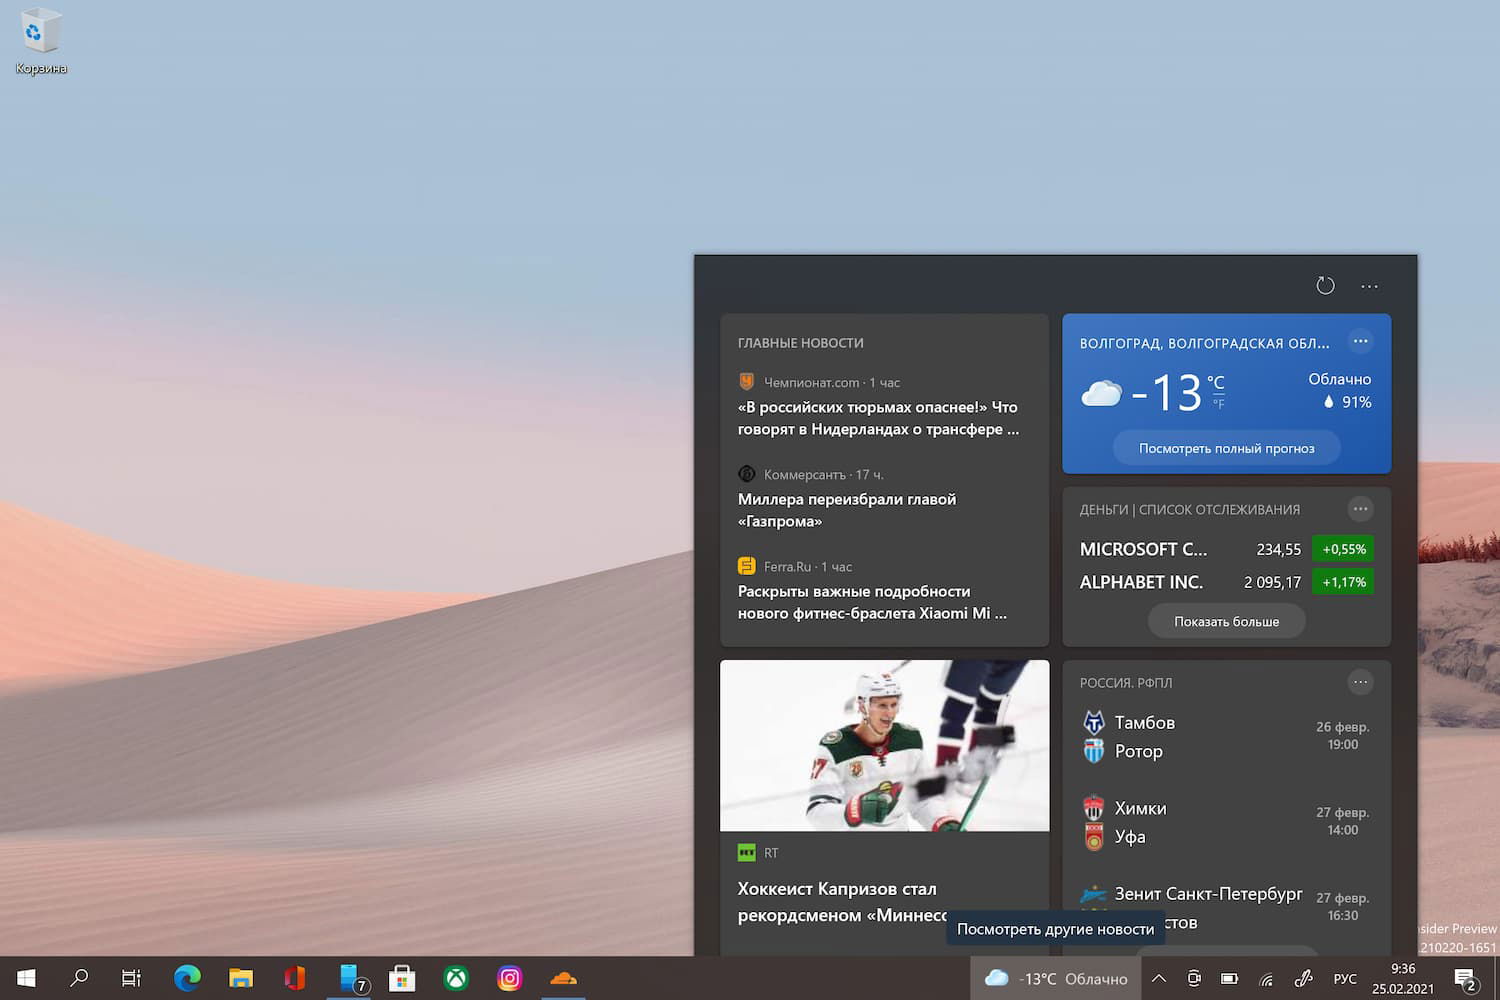Show hidden system tray icons
The width and height of the screenshot is (1500, 1000).
coord(1158,978)
